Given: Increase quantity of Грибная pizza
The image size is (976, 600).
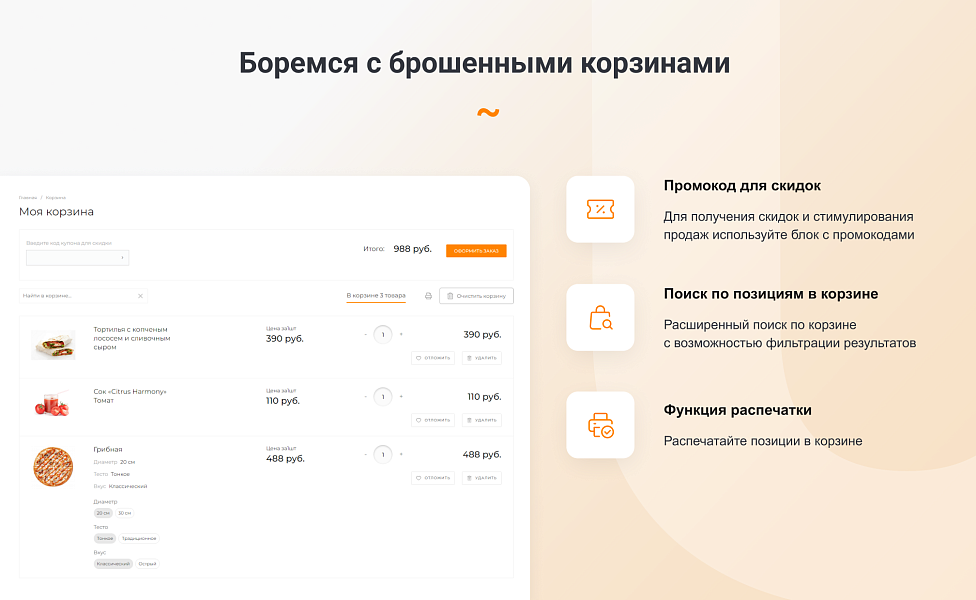Looking at the screenshot, I should [x=400, y=453].
